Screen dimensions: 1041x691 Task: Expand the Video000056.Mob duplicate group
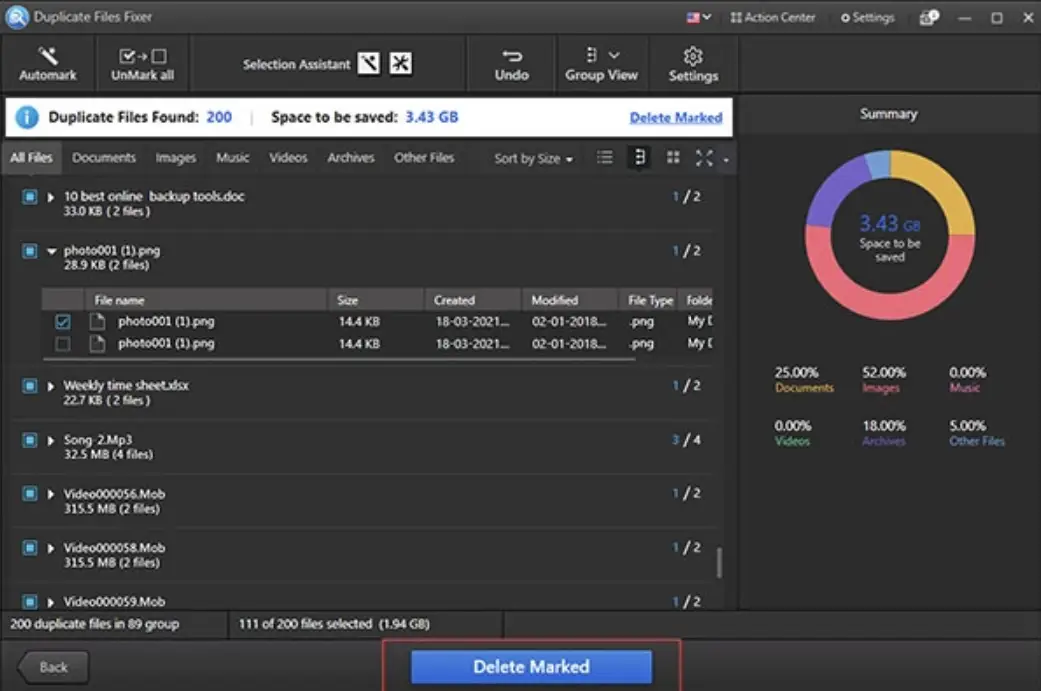[50, 493]
